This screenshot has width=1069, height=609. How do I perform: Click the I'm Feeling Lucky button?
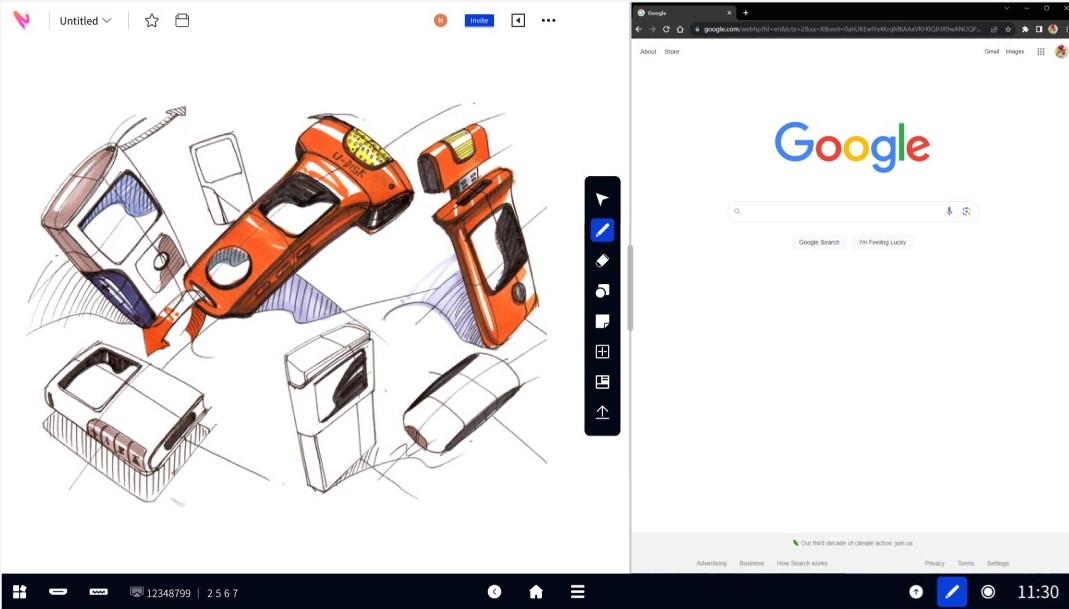pos(884,242)
